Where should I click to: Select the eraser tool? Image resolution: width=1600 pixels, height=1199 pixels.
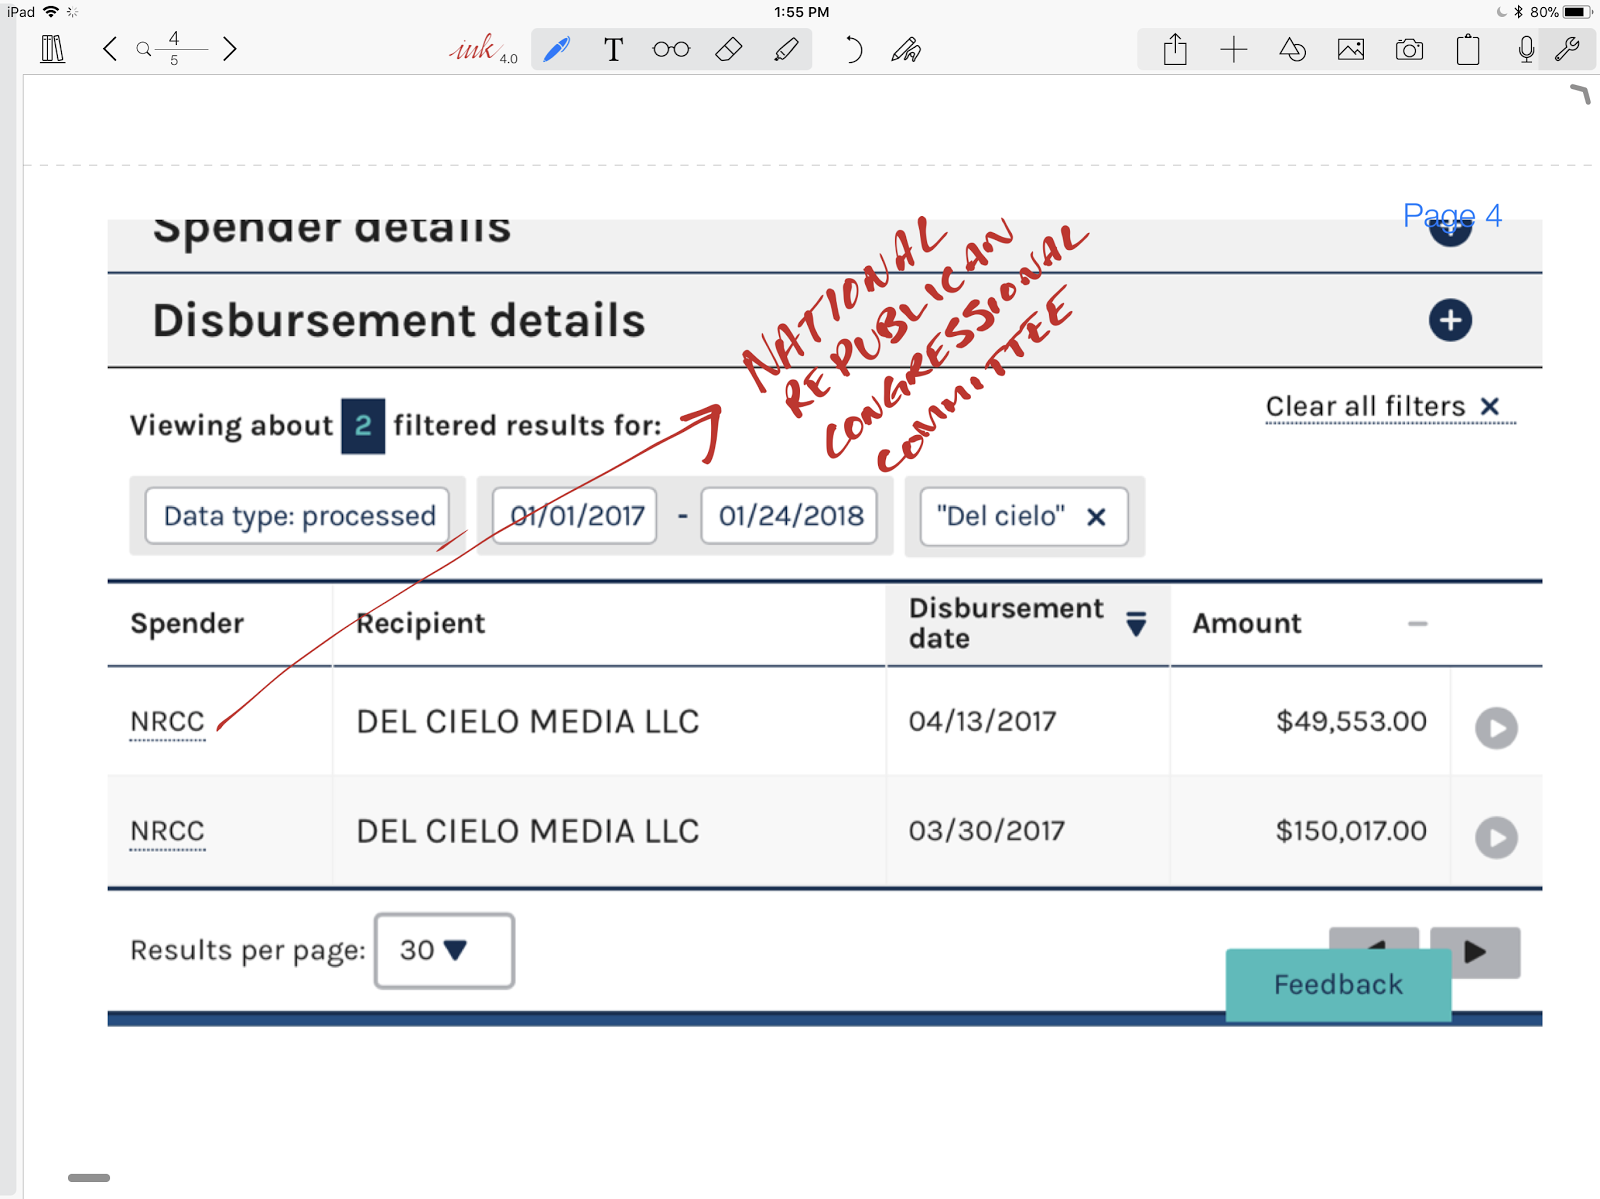[x=729, y=49]
